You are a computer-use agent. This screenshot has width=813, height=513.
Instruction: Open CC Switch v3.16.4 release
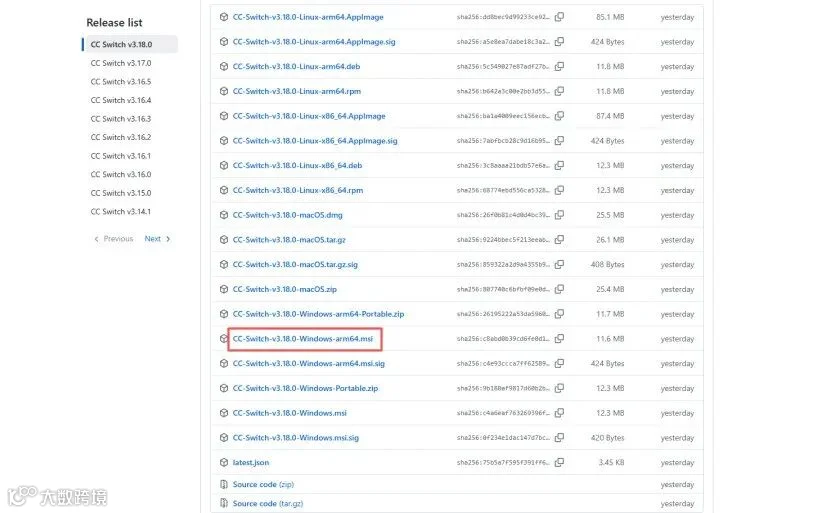pos(121,100)
